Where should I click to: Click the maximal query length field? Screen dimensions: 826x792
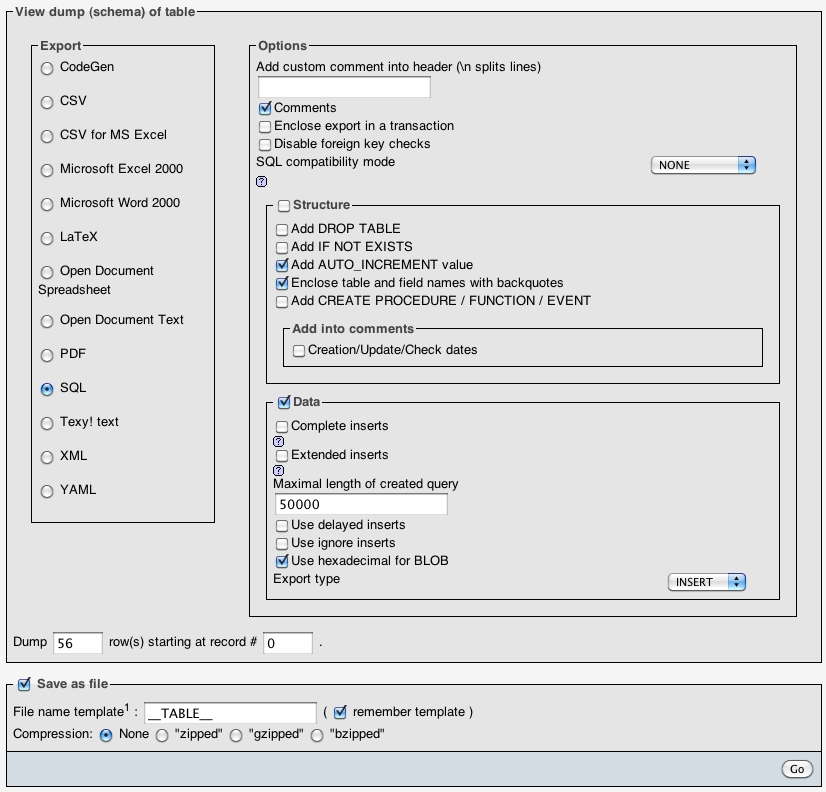tap(360, 505)
